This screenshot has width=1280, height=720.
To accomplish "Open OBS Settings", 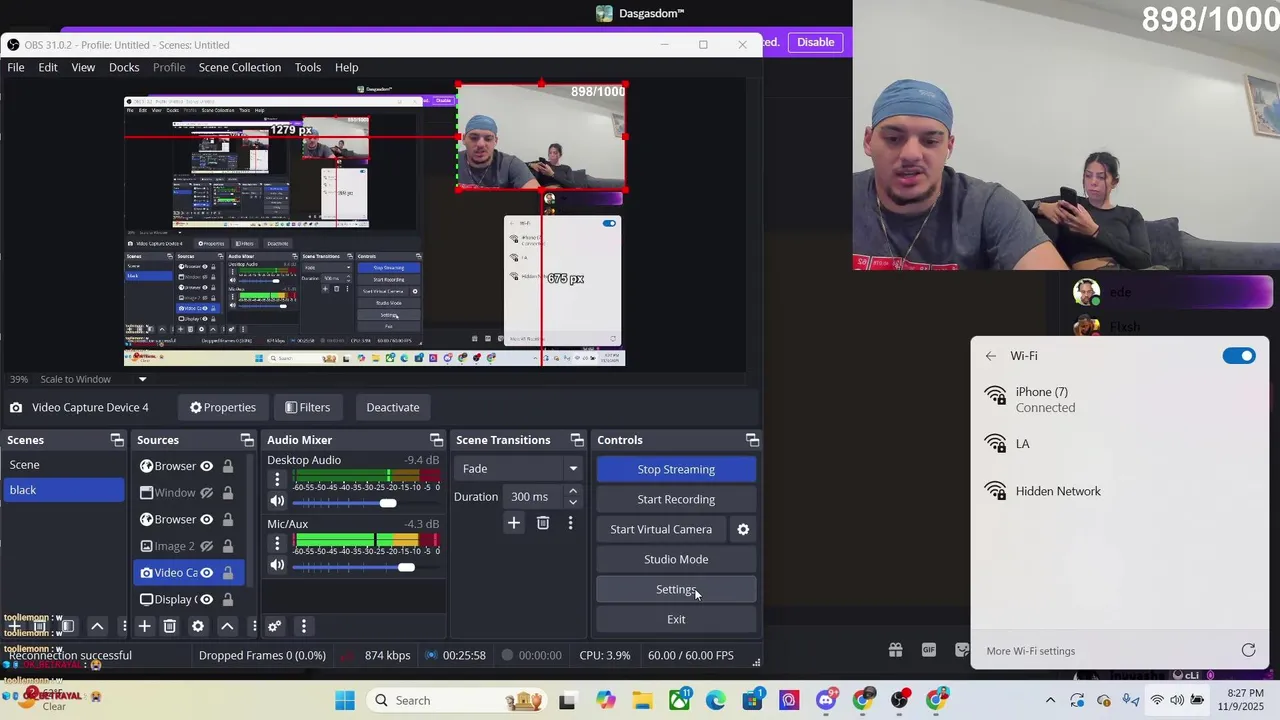I will [676, 589].
